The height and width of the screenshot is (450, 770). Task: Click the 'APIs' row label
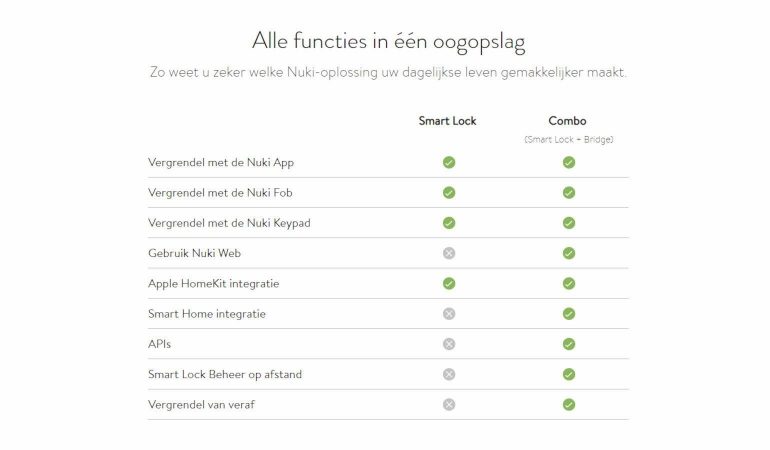(x=160, y=344)
